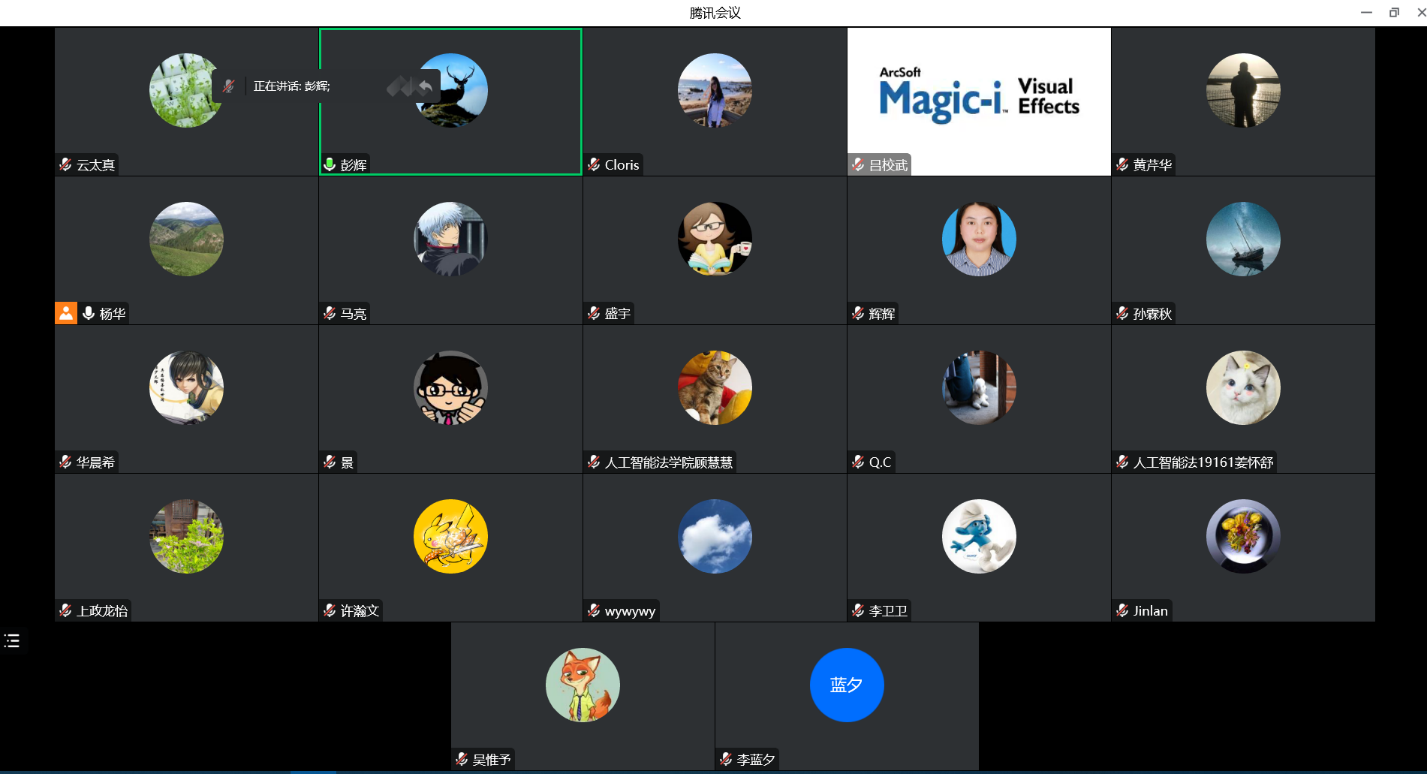The image size is (1427, 774).
Task: Click the blue 蓝夕 avatar circle
Action: [846, 685]
